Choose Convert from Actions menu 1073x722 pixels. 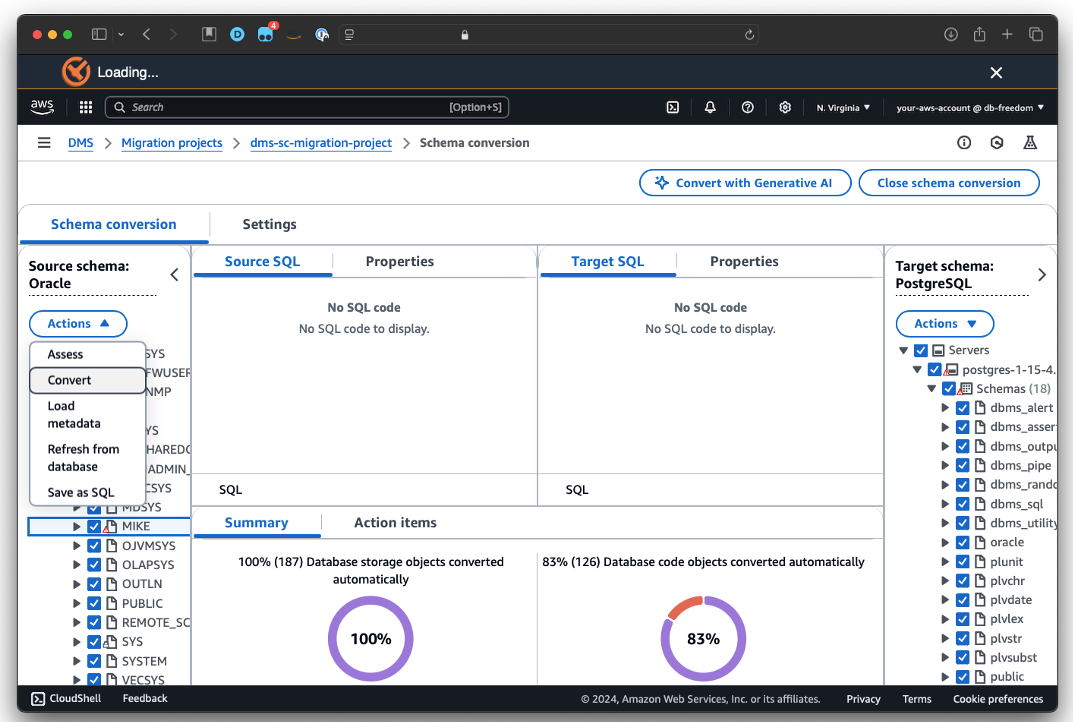[88, 381]
